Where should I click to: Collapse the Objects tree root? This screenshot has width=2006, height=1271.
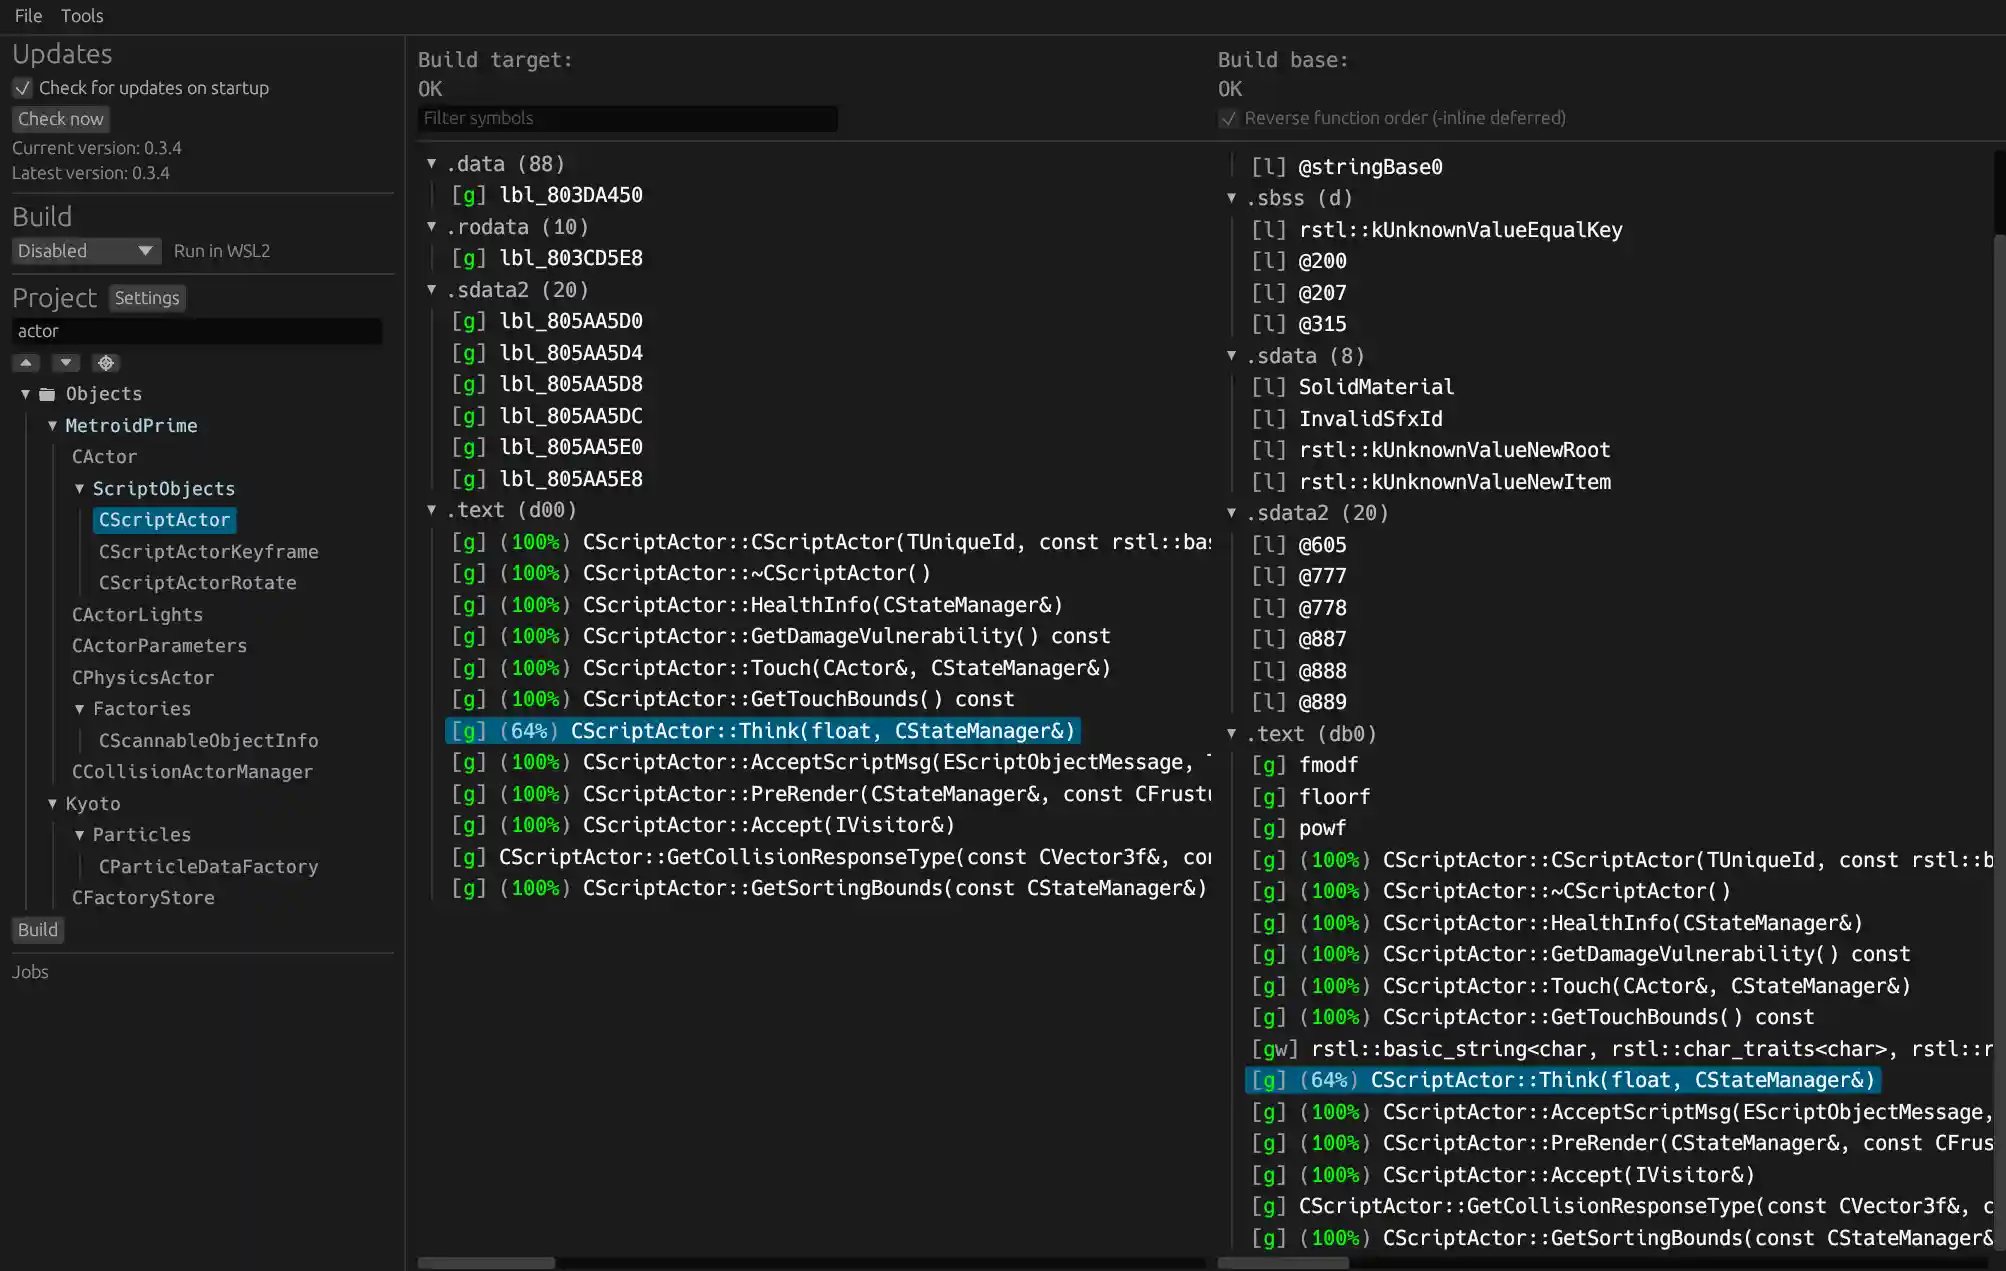coord(25,393)
